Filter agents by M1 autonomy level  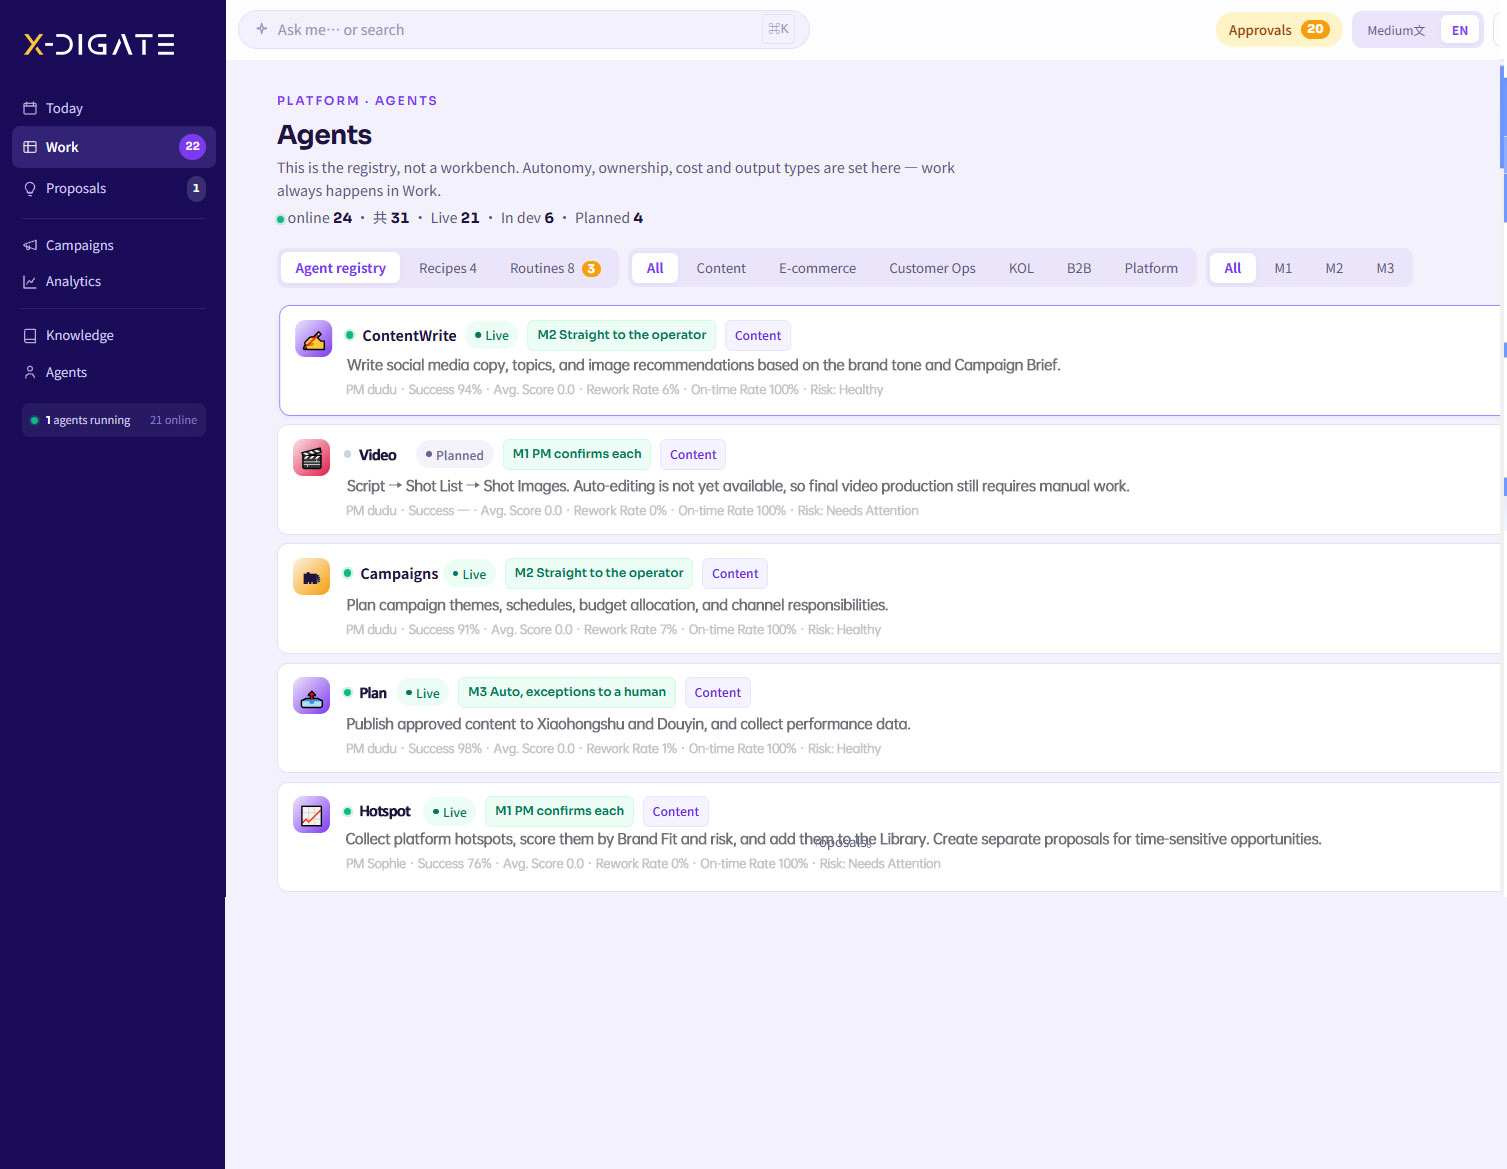pyautogui.click(x=1283, y=268)
